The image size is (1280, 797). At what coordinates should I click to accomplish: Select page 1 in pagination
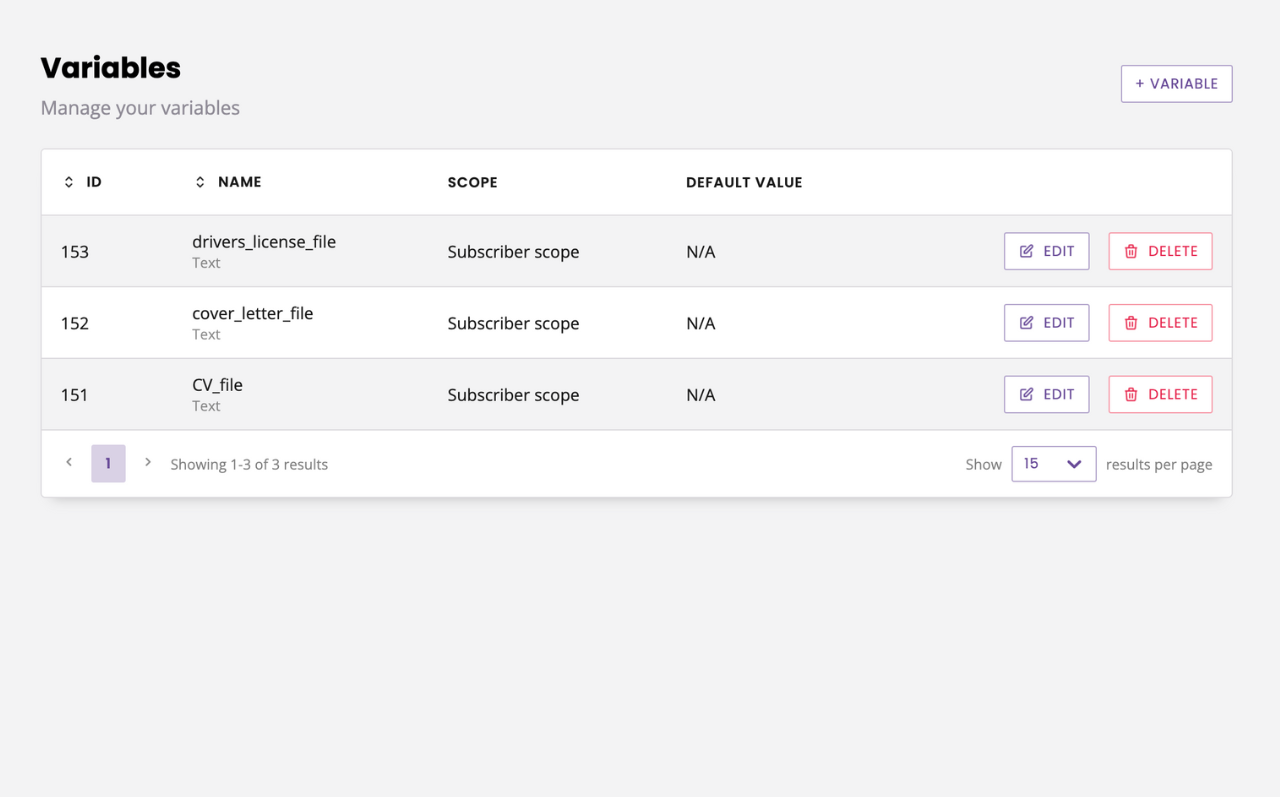point(108,464)
